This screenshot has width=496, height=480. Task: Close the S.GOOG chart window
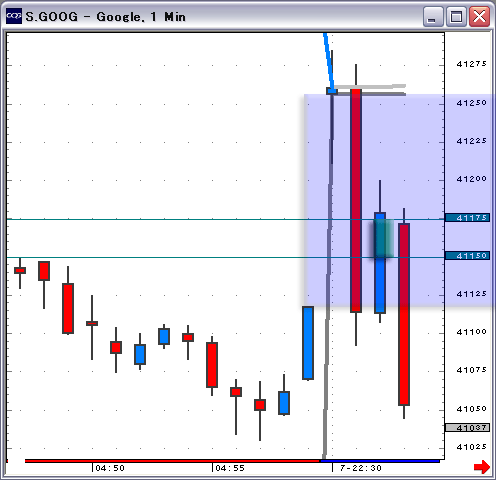click(479, 16)
